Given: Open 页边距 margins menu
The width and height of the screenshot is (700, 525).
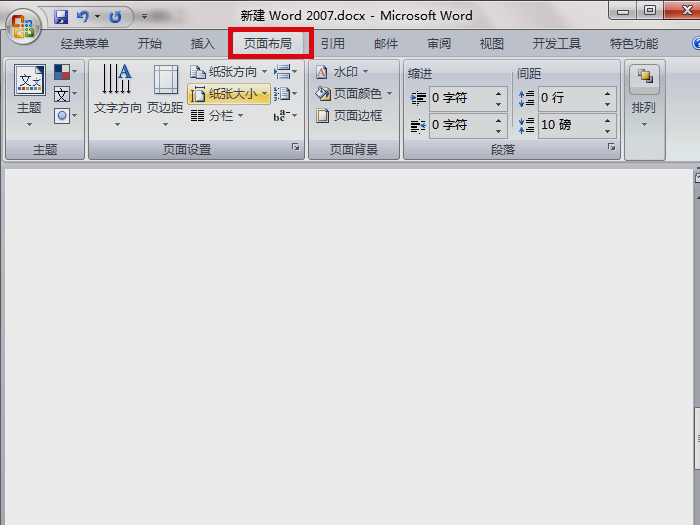Looking at the screenshot, I should coord(165,96).
